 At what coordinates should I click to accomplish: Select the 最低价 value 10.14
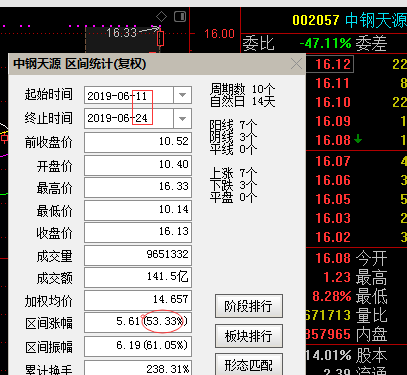(x=138, y=210)
